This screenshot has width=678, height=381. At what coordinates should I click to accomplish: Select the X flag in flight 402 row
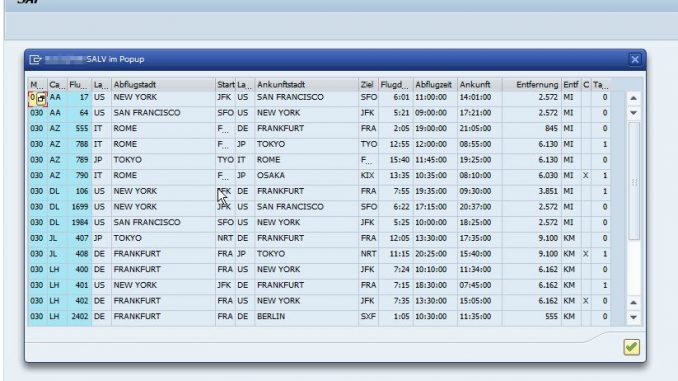586,301
